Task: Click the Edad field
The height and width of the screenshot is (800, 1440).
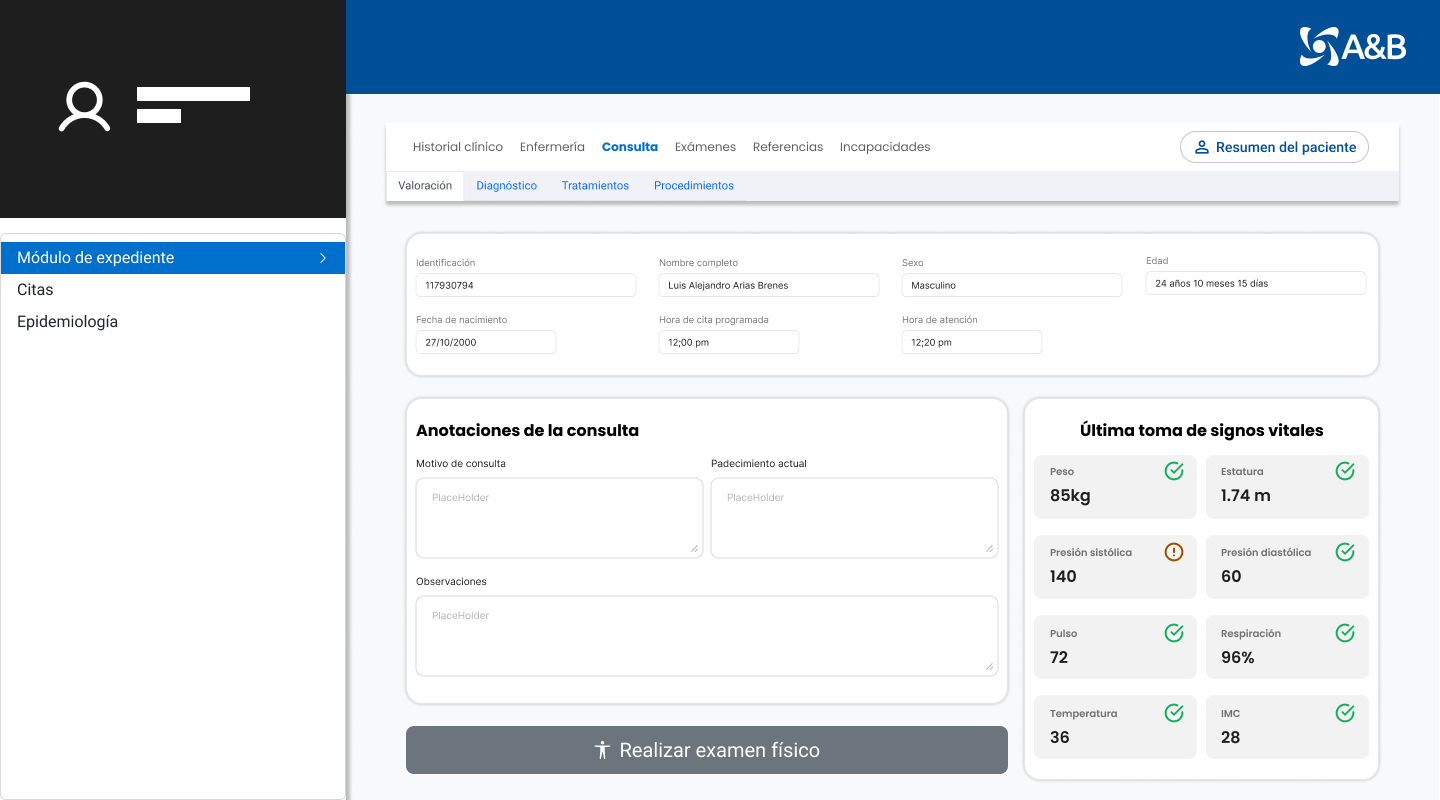Action: pos(1256,283)
